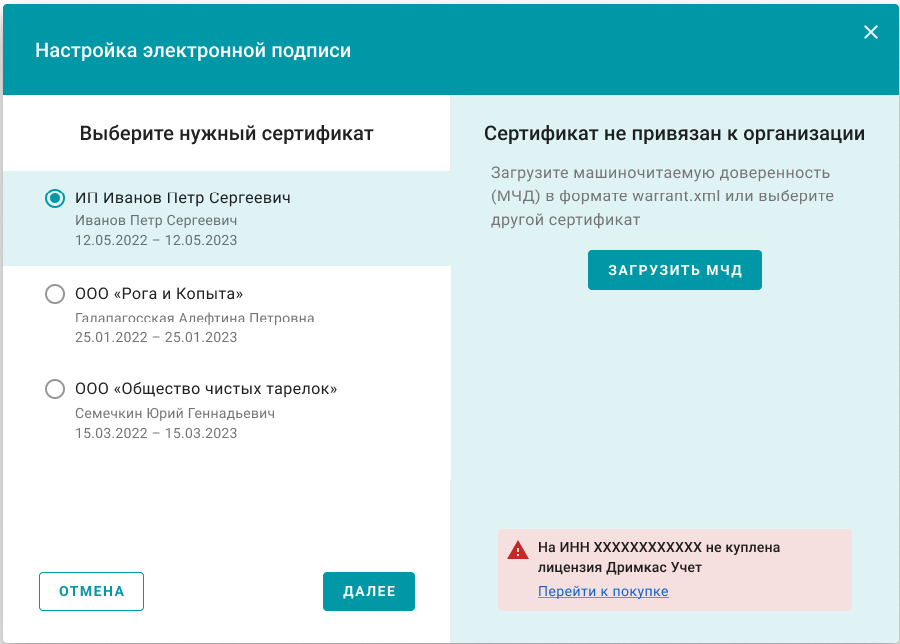Viewport: 900px width, 644px height.
Task: Click the validity dates 15.03.2022 – 15.03.2023
Action: (156, 433)
